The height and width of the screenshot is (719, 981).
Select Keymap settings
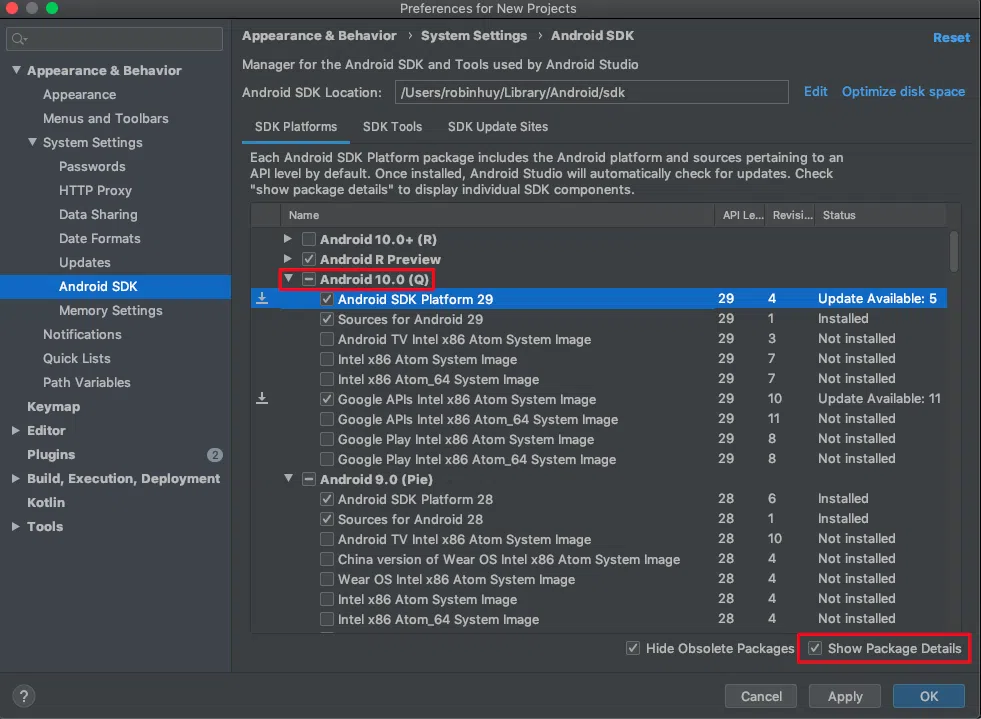coord(53,407)
